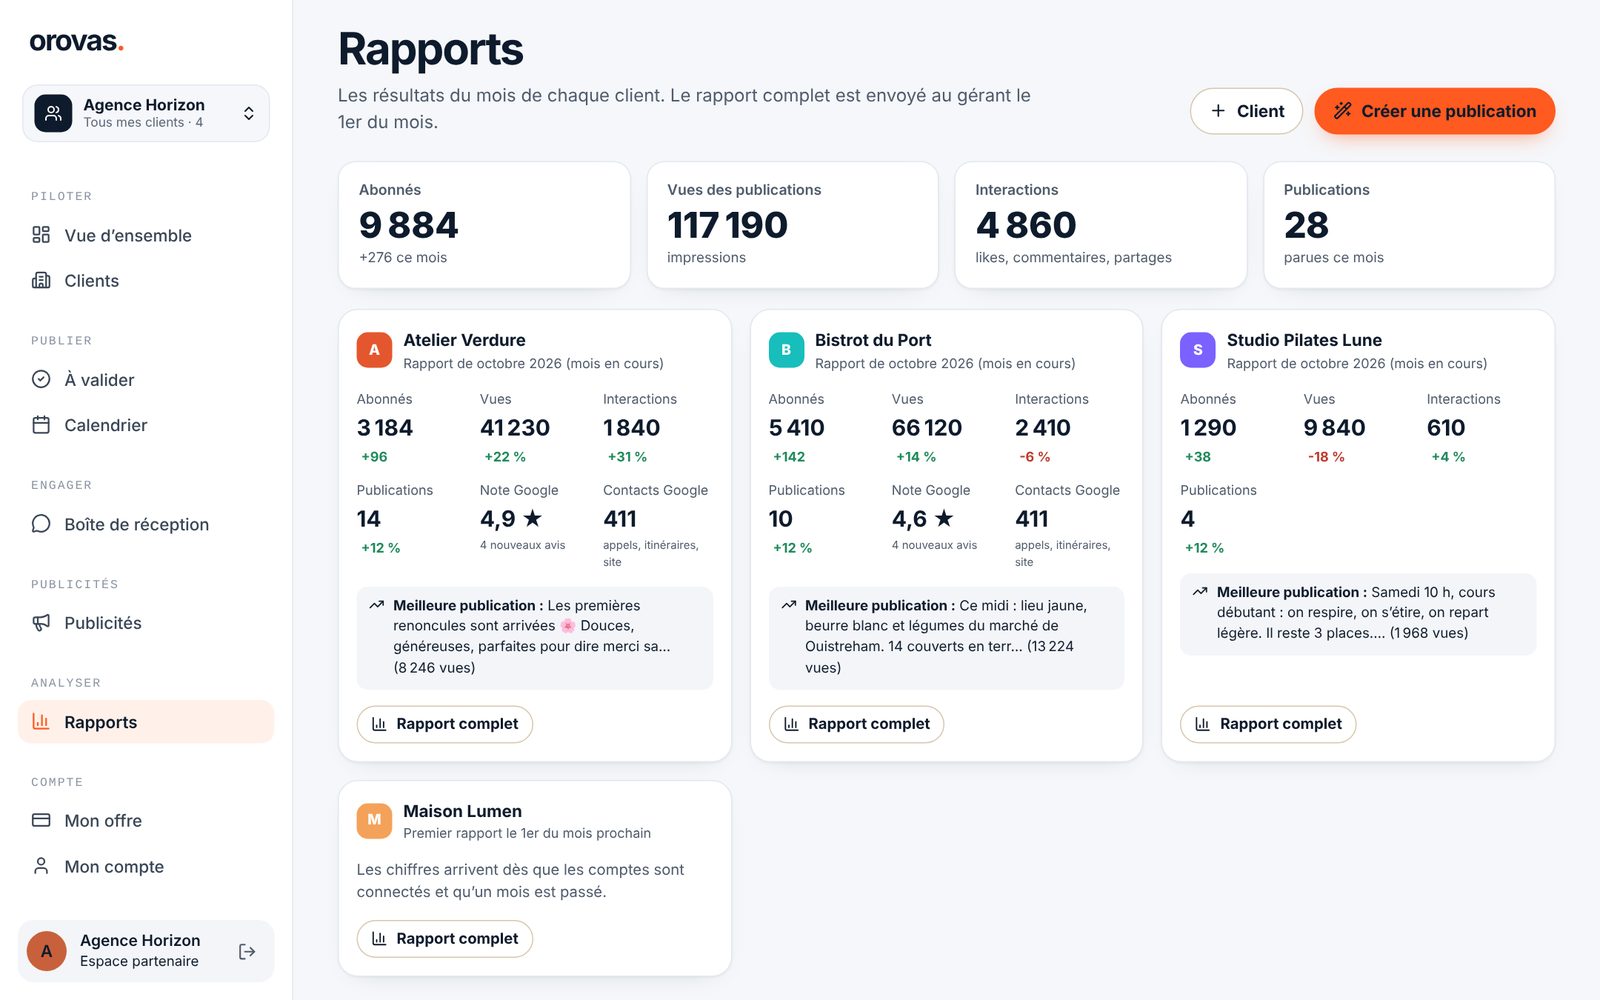This screenshot has width=1600, height=1000.
Task: Navigate to Publicités
Action: (x=146, y=622)
